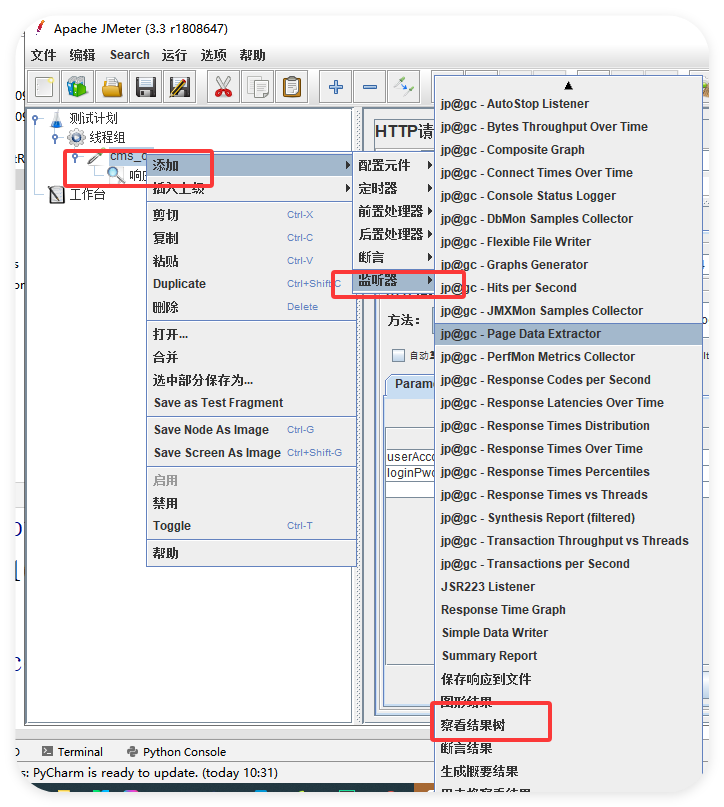Select Simple Data Writer listener
724x807 pixels.
[568, 633]
